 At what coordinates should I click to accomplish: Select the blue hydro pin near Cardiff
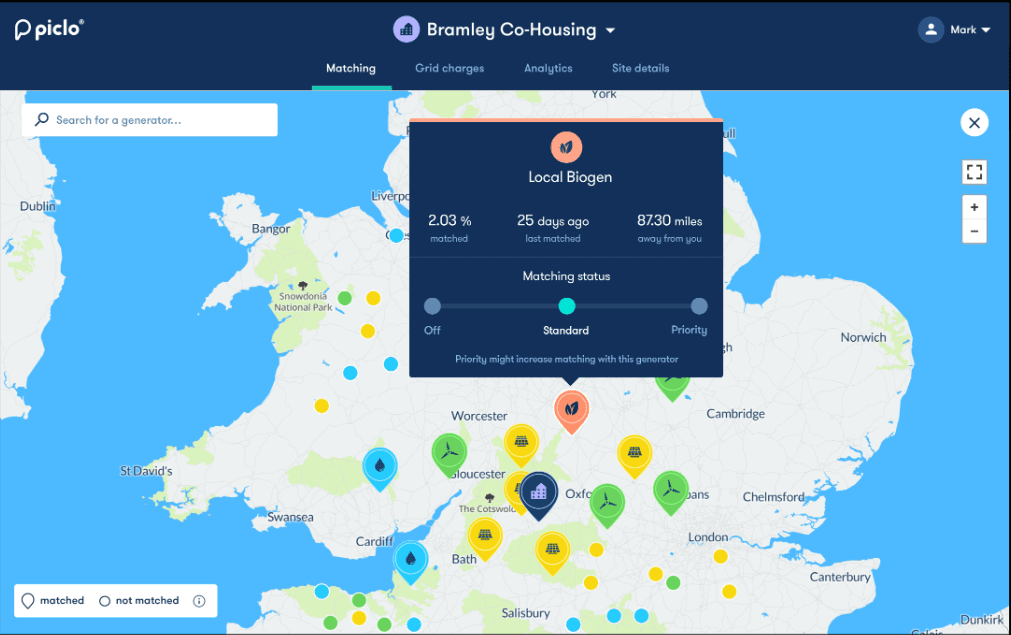point(411,562)
